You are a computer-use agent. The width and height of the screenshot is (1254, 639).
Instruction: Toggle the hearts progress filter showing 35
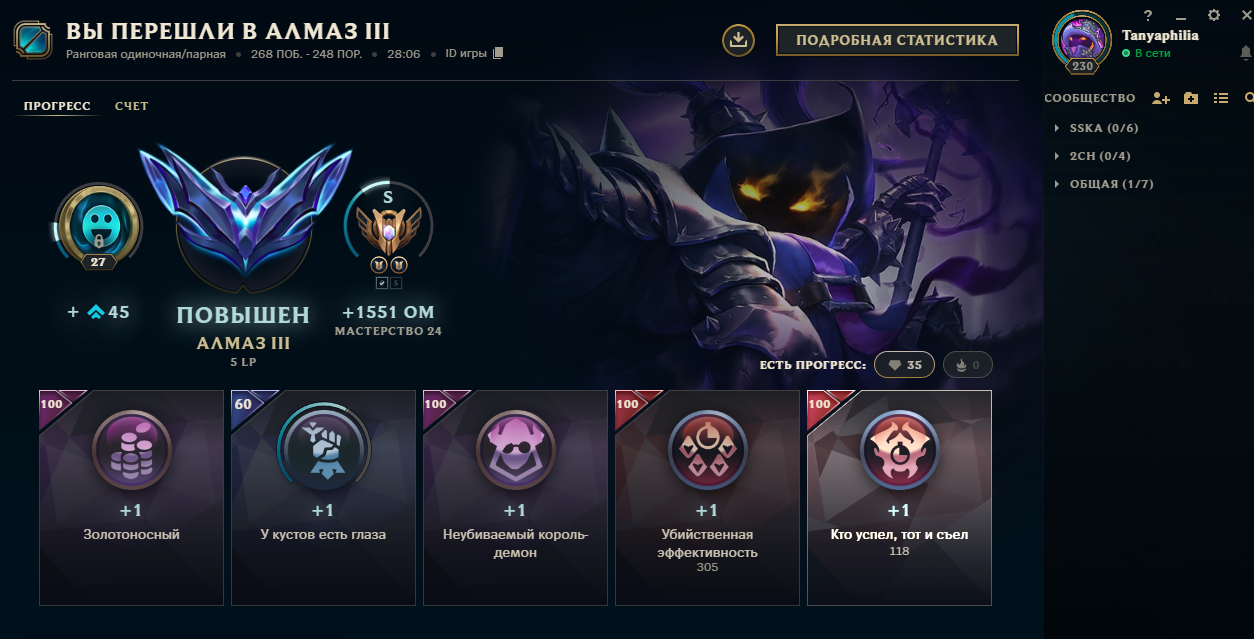point(904,365)
